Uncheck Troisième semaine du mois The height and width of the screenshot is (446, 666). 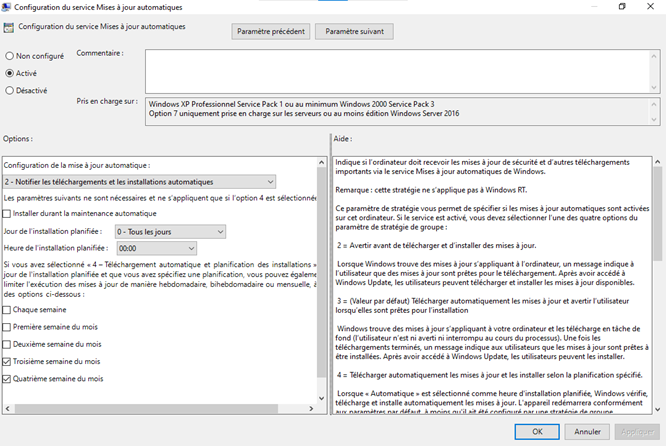pos(6,361)
